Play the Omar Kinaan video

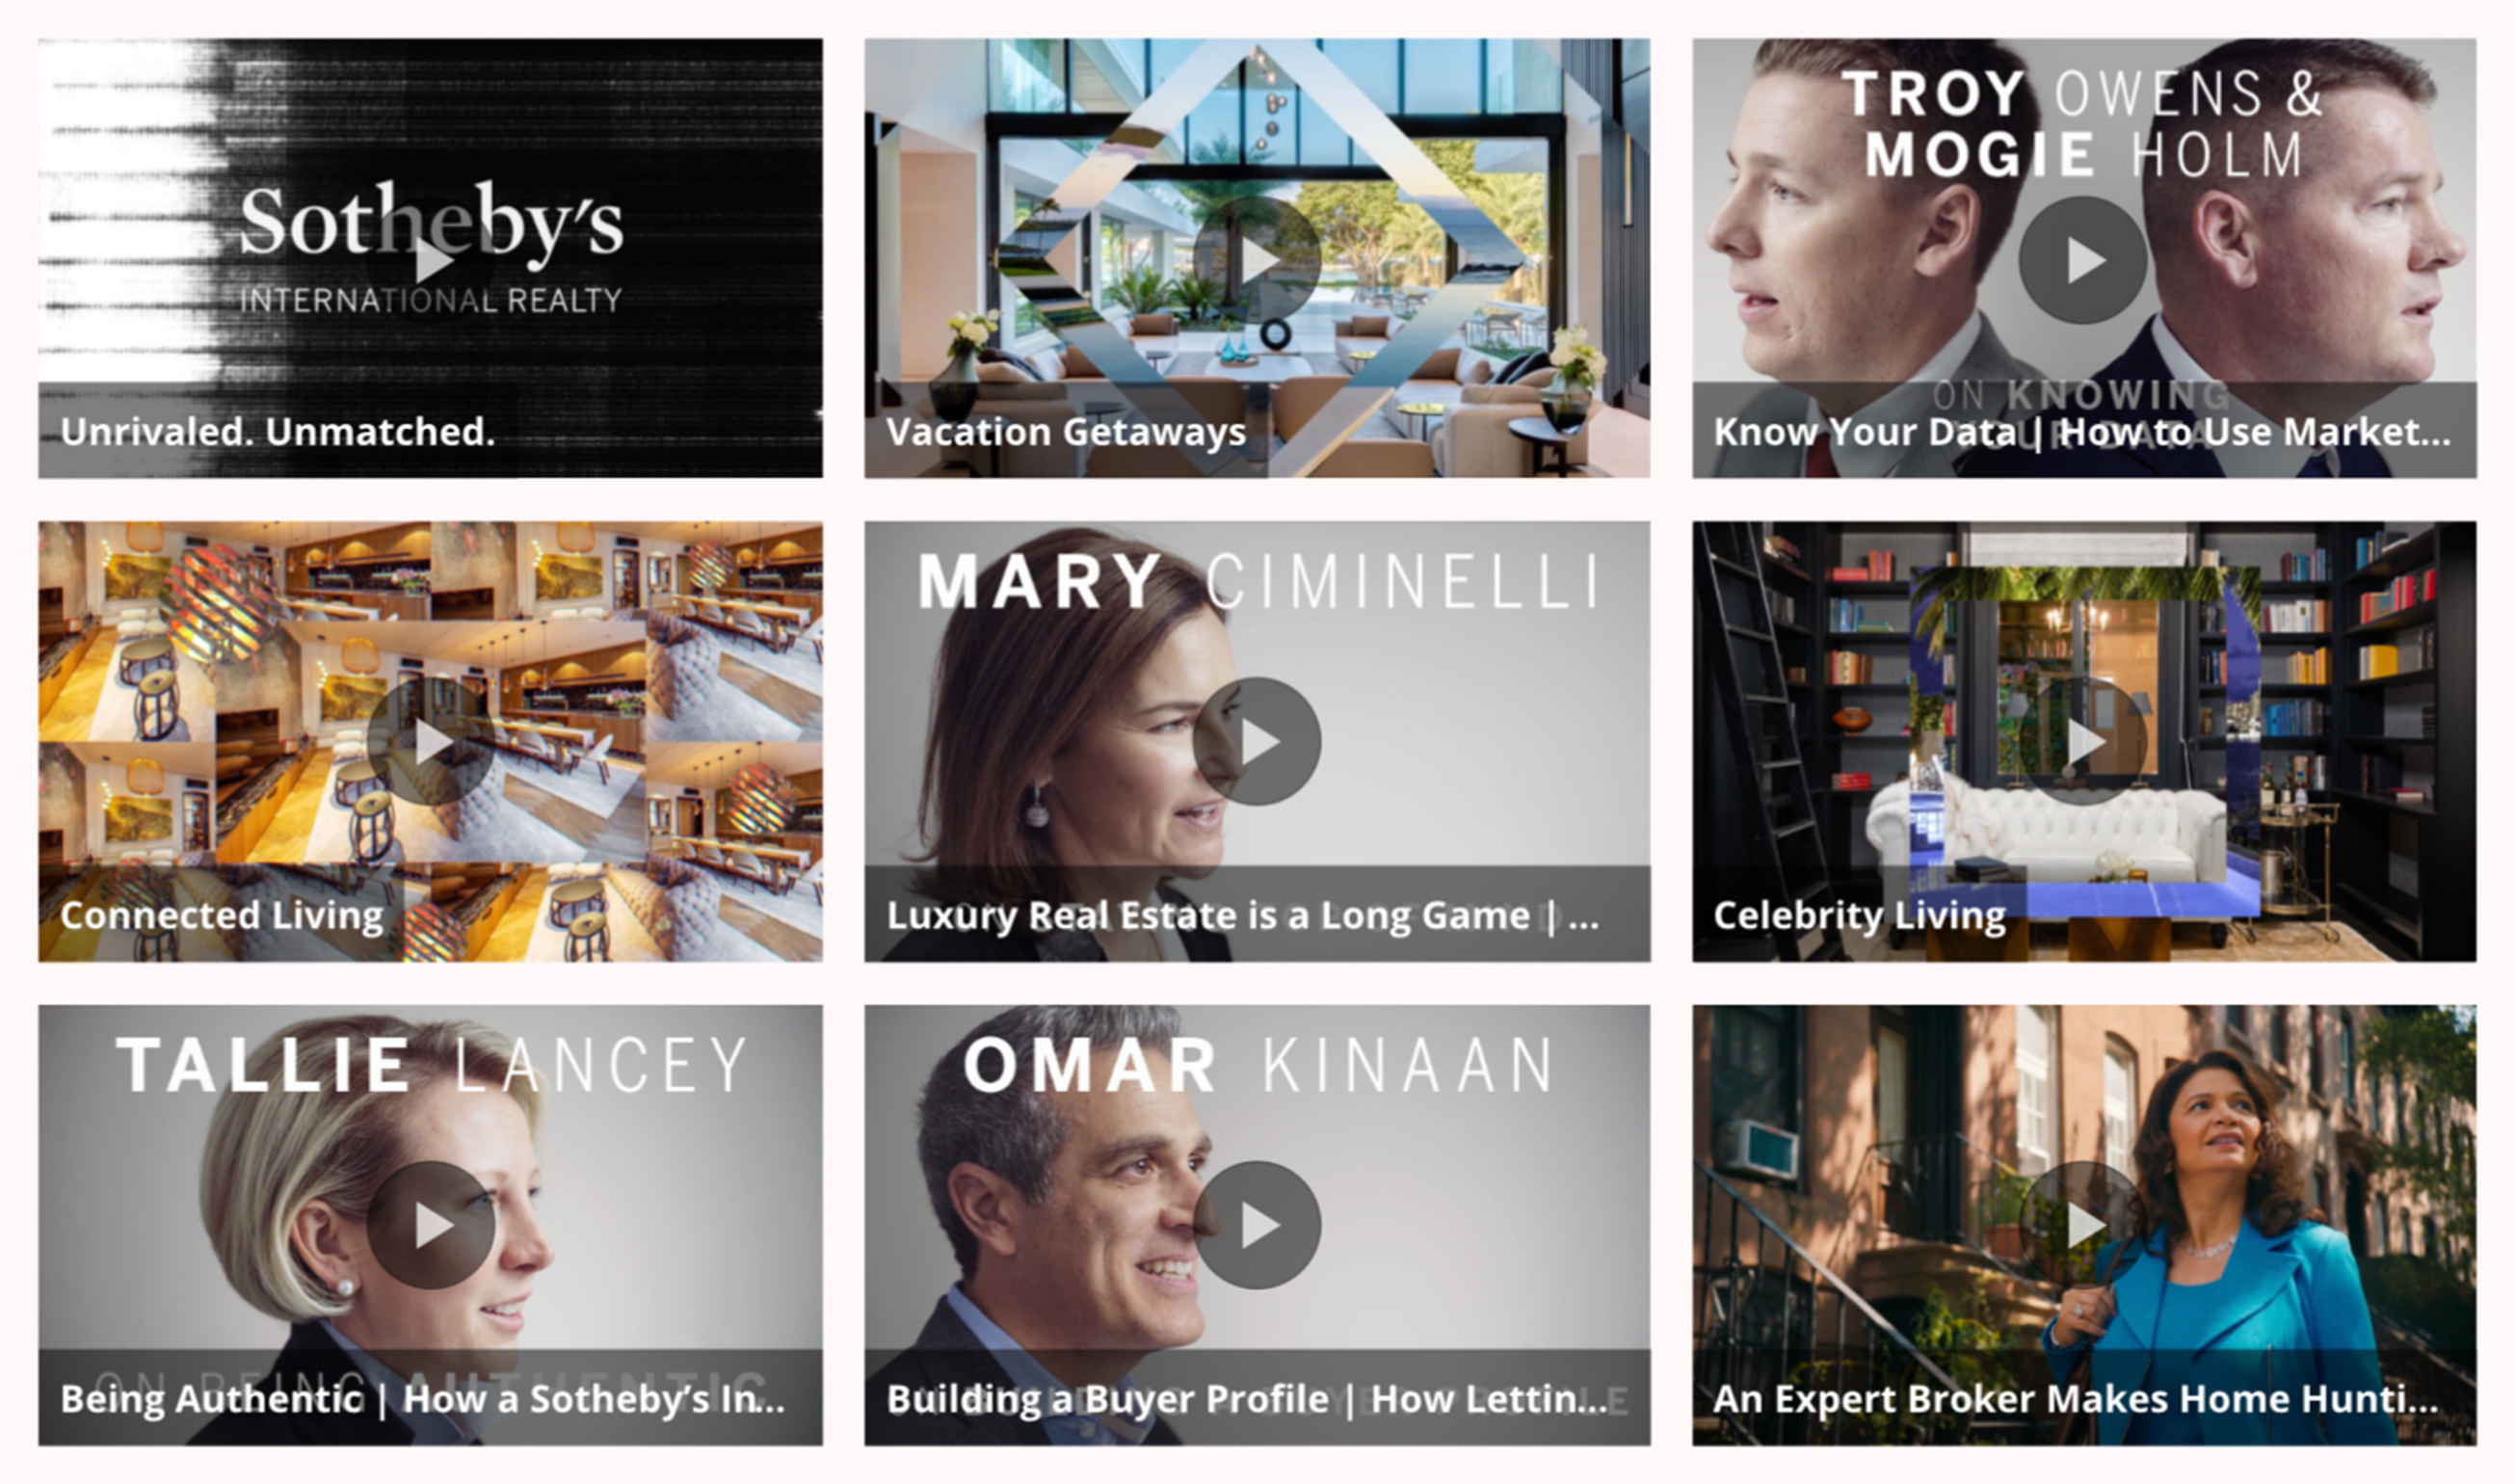[1257, 1225]
